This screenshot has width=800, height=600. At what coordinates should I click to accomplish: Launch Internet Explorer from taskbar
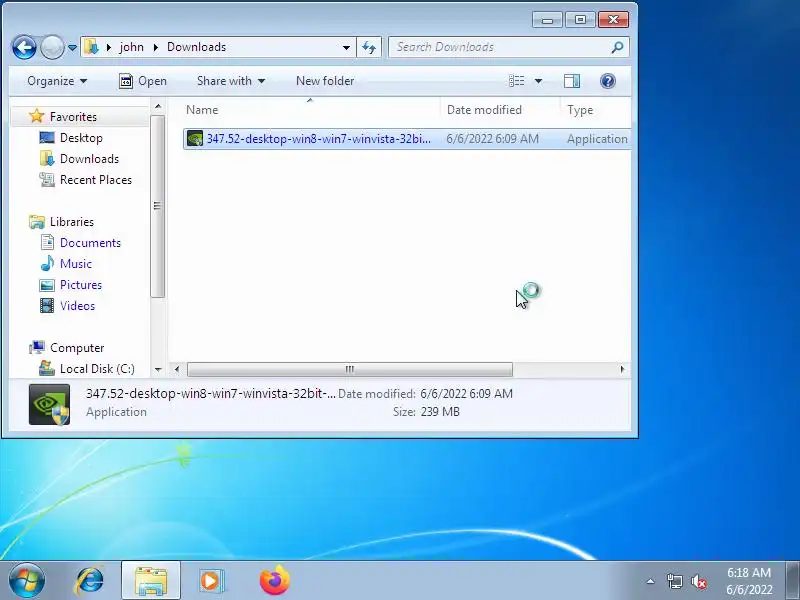[90, 581]
